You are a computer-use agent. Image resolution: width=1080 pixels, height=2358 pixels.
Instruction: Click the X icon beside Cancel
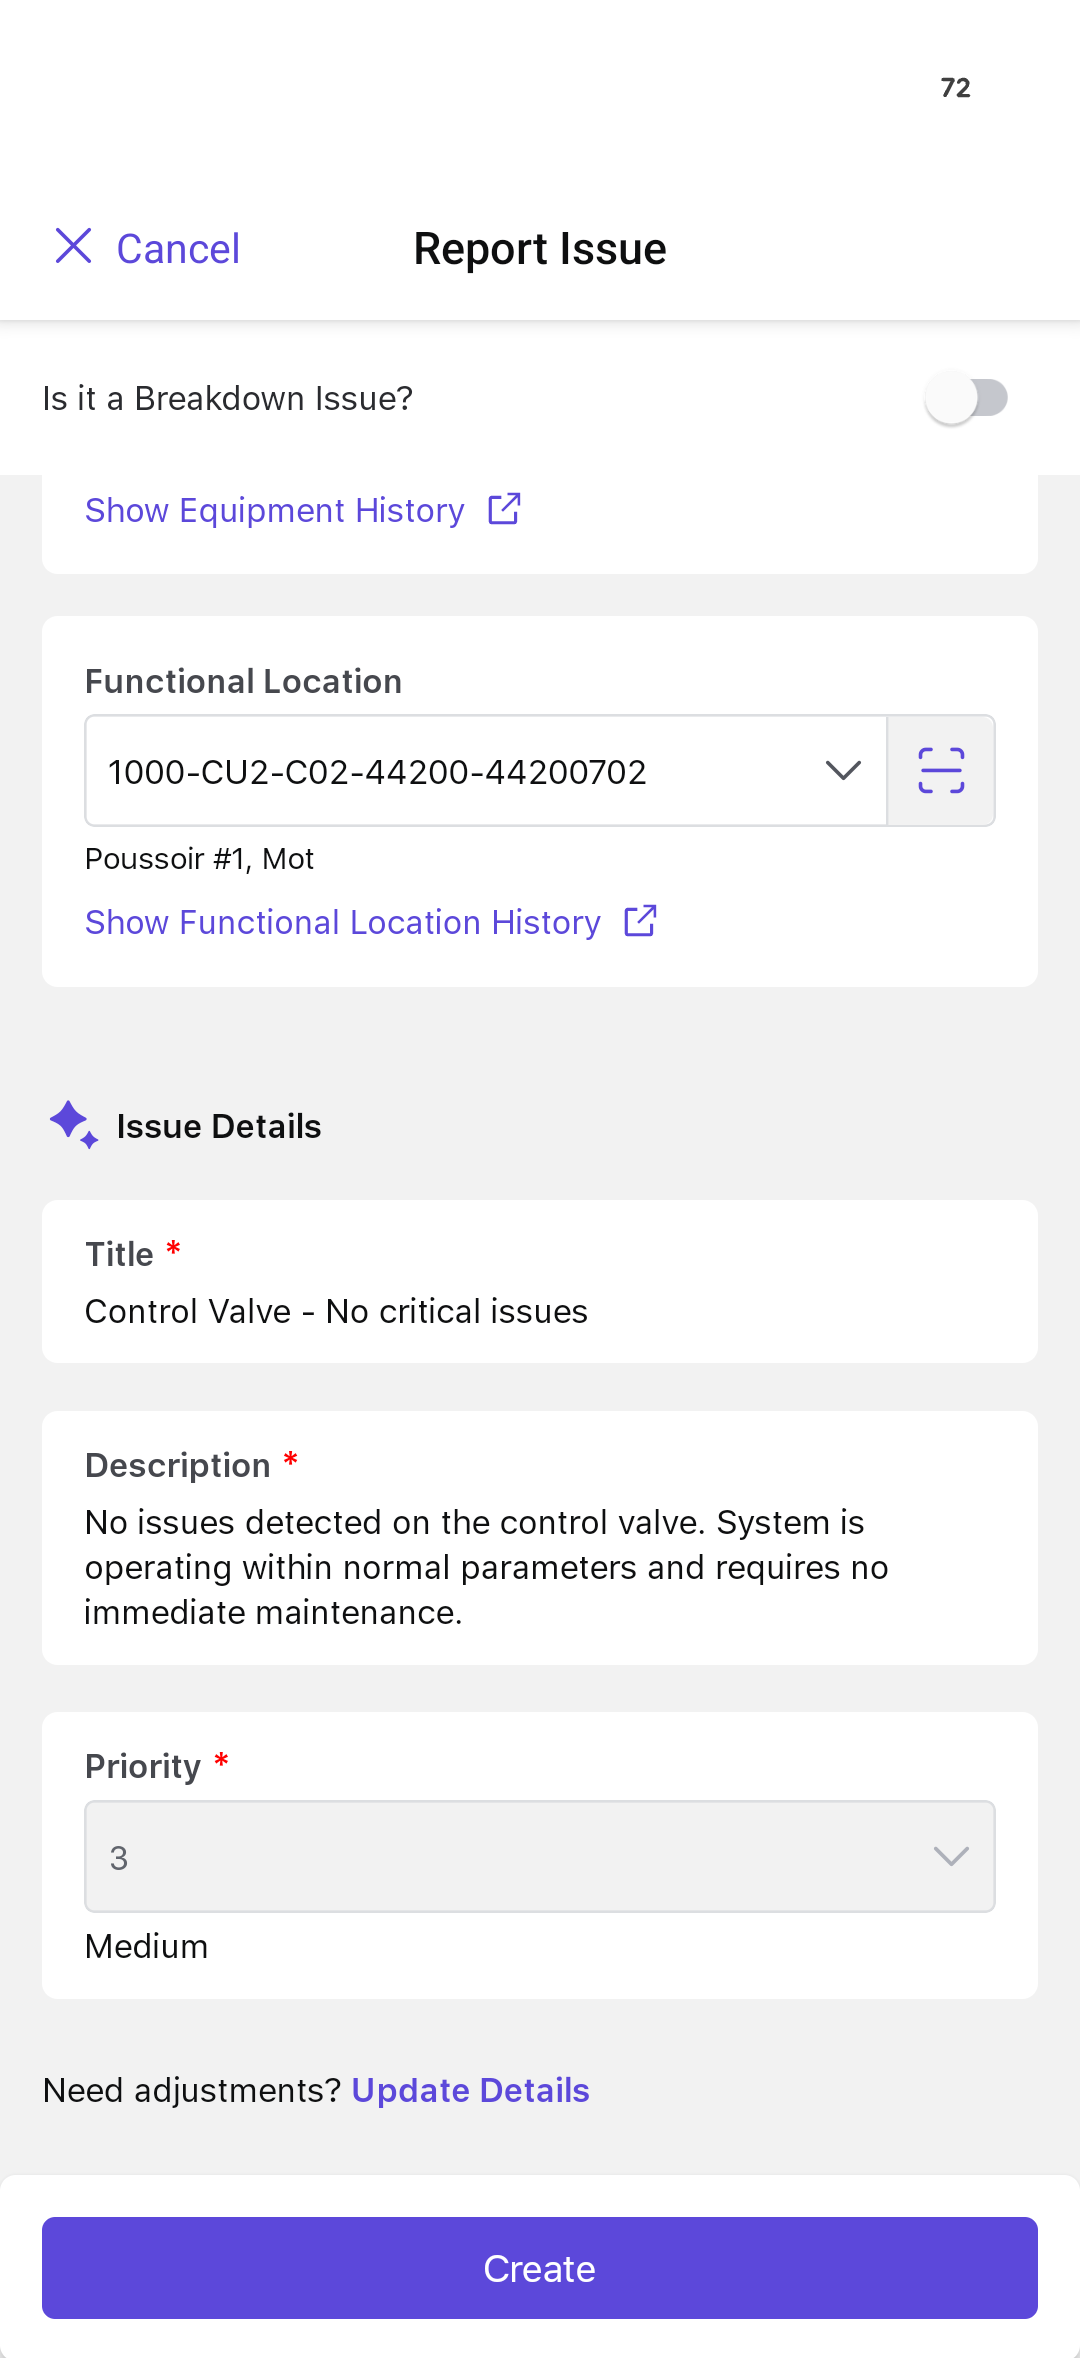pos(73,246)
